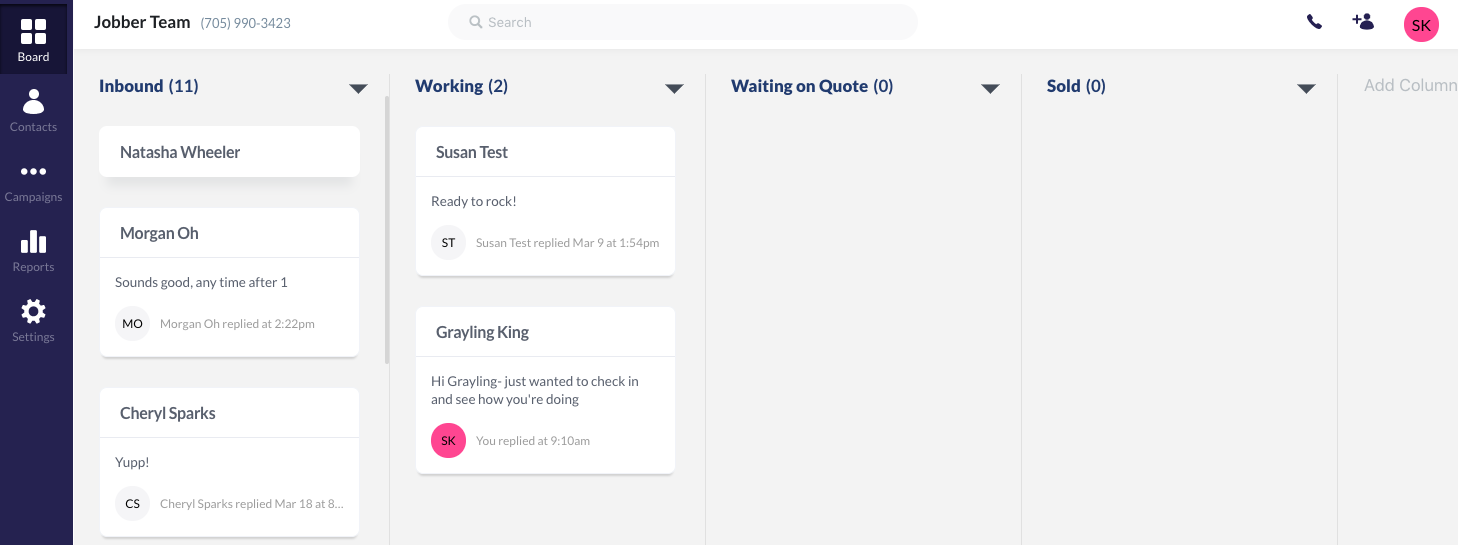Click the Inbound column scrollbar
The image size is (1458, 545).
click(x=386, y=230)
